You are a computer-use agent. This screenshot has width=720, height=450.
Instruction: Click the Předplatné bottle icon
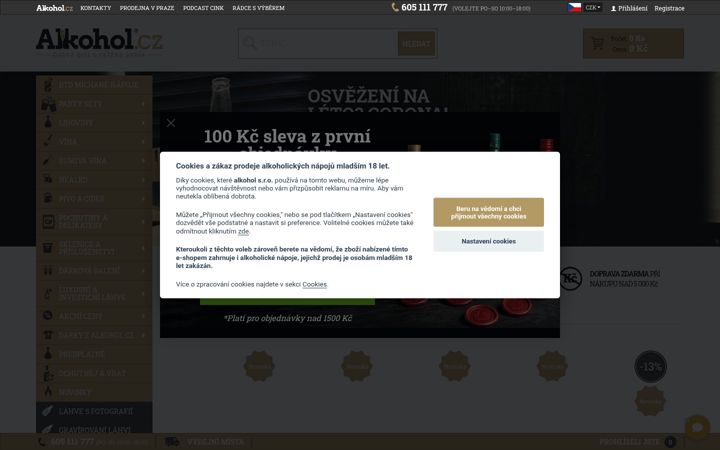tap(48, 354)
